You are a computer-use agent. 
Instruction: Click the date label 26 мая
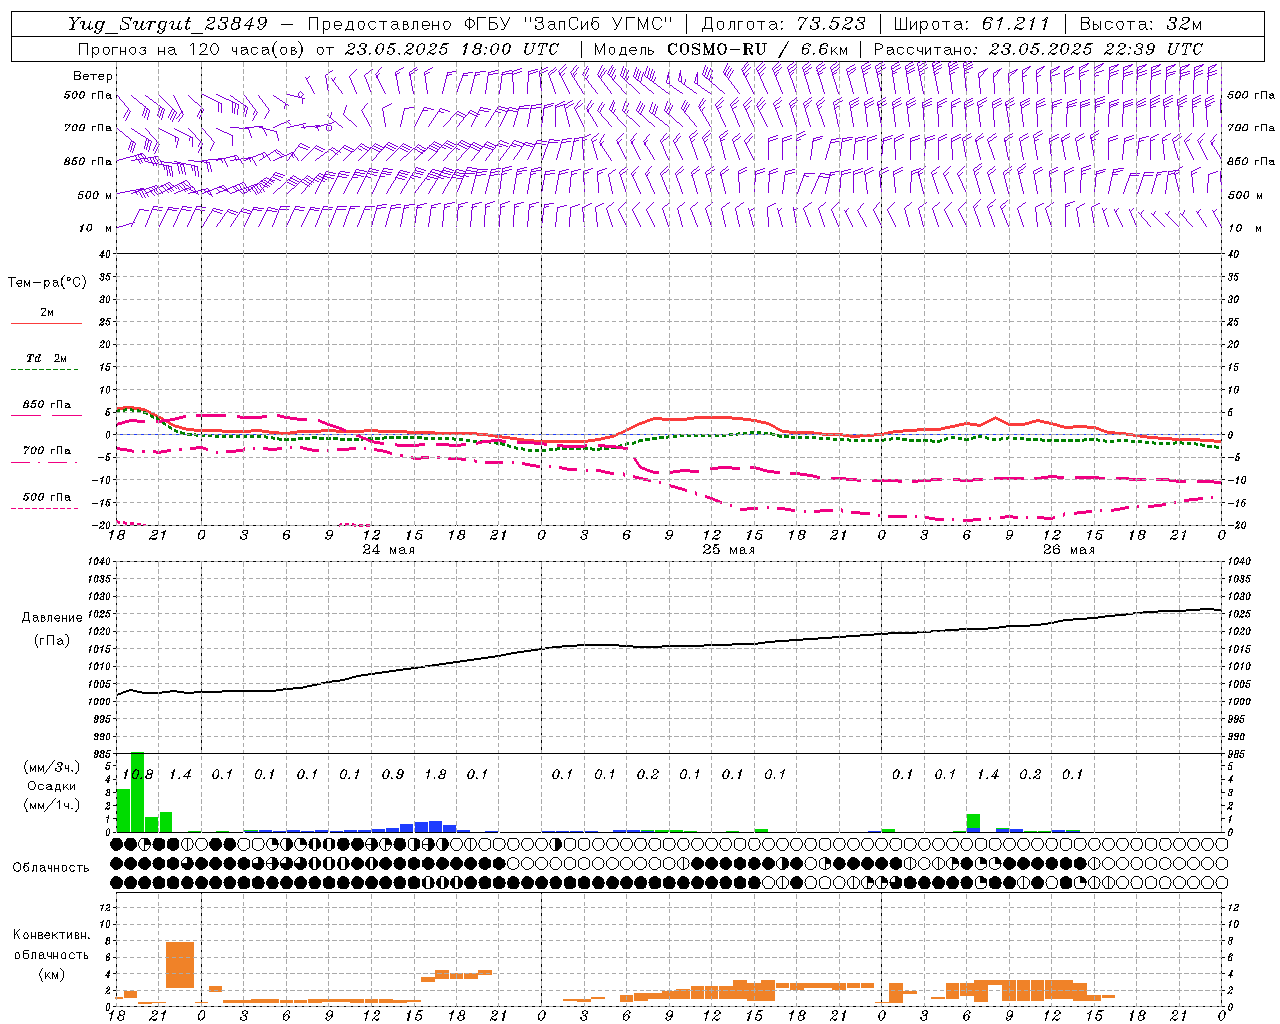point(1068,550)
